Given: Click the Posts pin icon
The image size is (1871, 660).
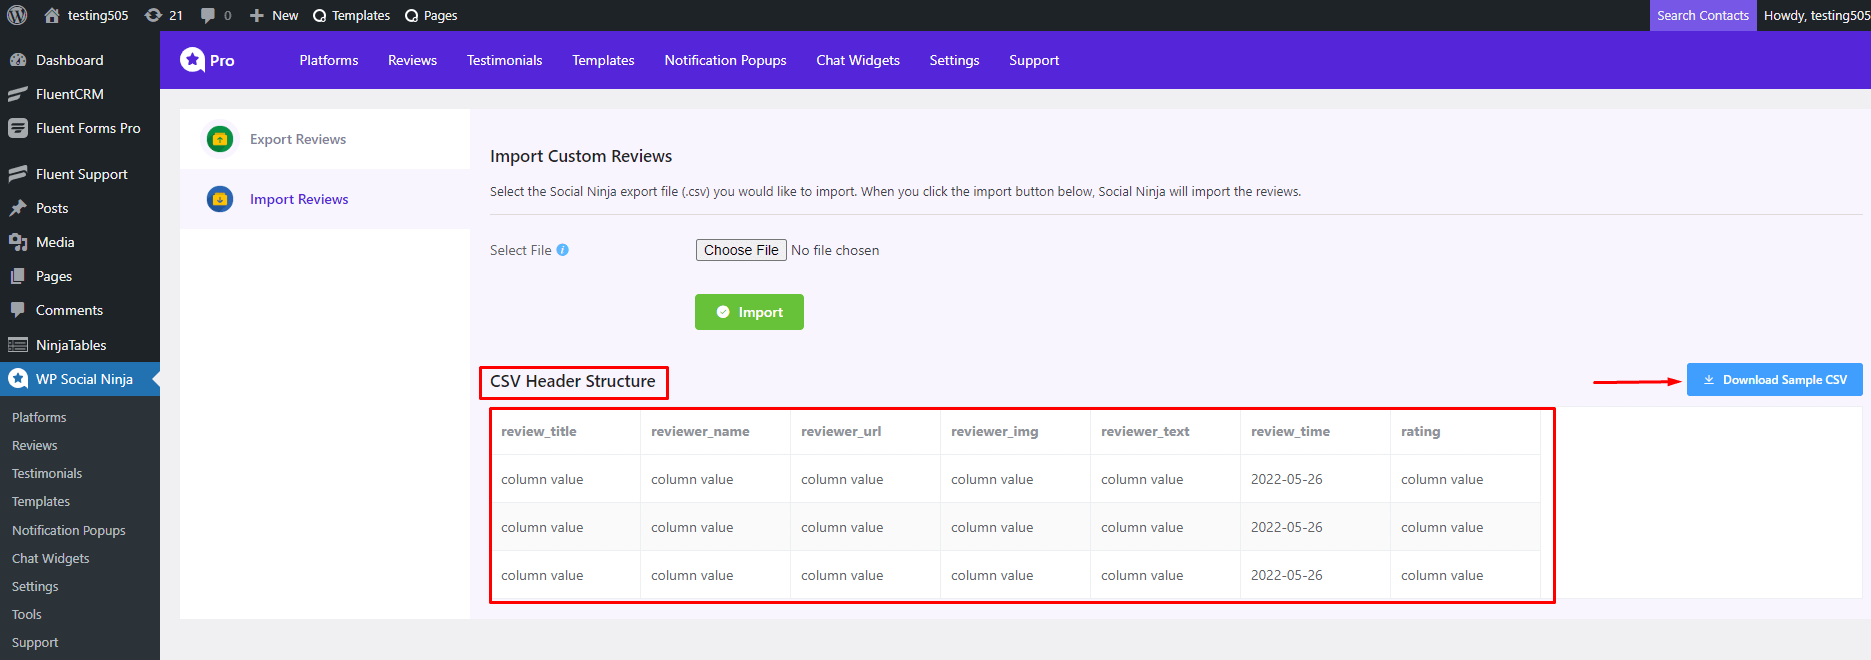Looking at the screenshot, I should pos(18,208).
